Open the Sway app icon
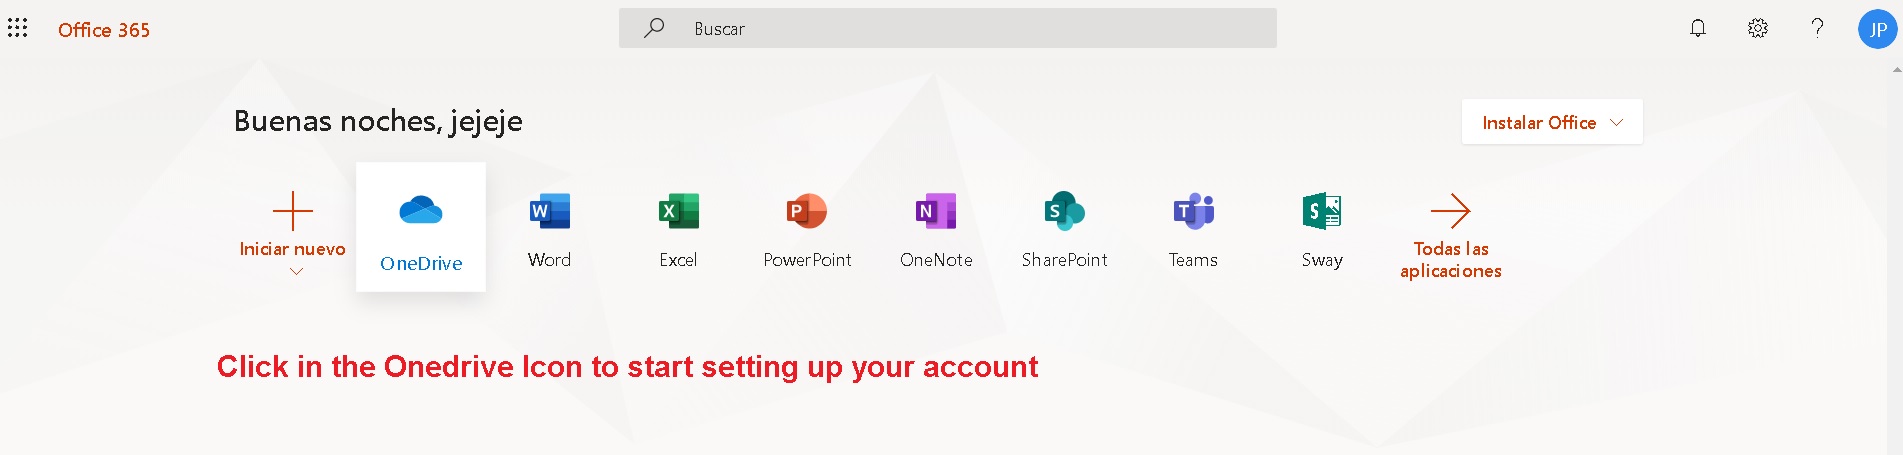The height and width of the screenshot is (455, 1903). [1321, 229]
